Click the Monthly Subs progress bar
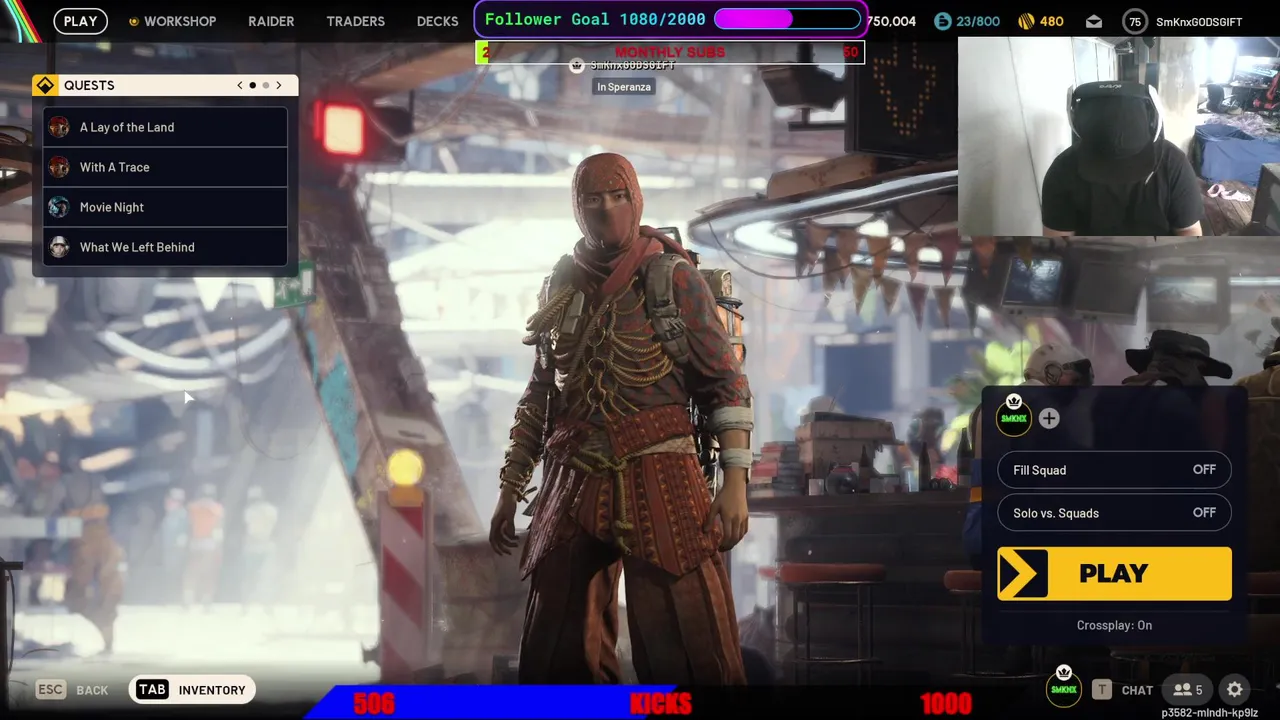The width and height of the screenshot is (1280, 720). [670, 53]
